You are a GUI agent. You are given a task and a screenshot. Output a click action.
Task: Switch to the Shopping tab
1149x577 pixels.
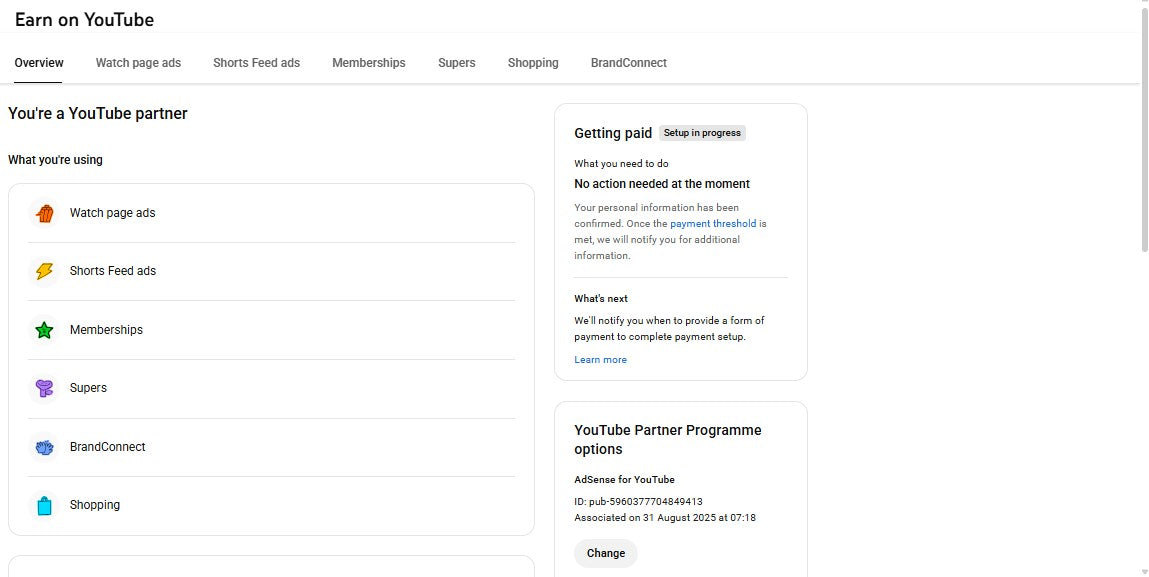point(532,62)
